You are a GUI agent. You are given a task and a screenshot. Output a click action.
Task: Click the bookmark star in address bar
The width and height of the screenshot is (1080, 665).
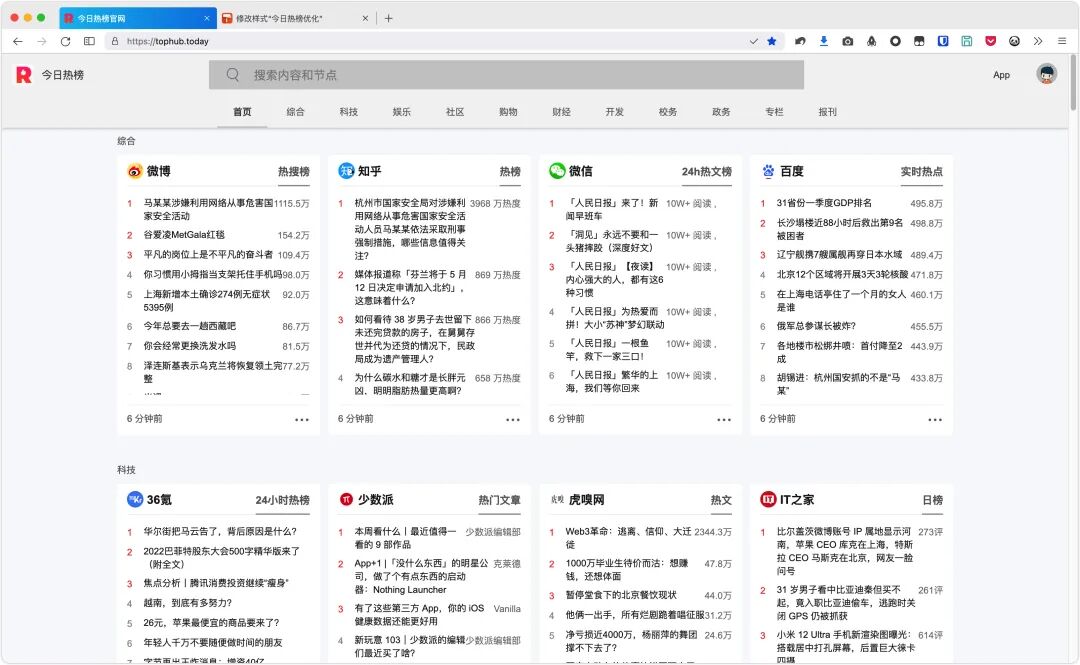[x=772, y=41]
